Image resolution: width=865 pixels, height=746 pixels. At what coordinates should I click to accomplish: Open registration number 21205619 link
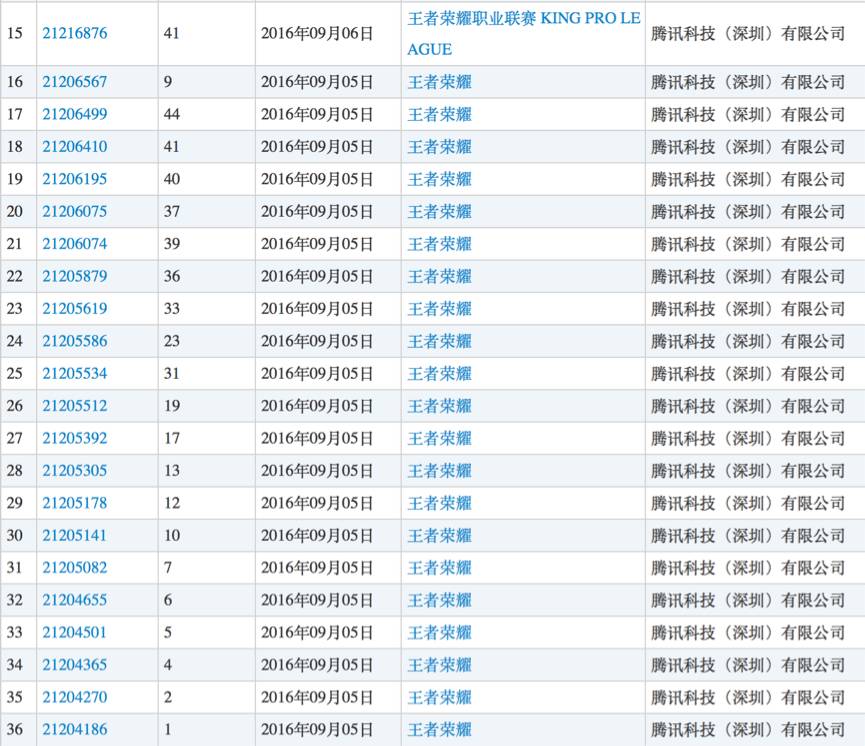pos(74,308)
